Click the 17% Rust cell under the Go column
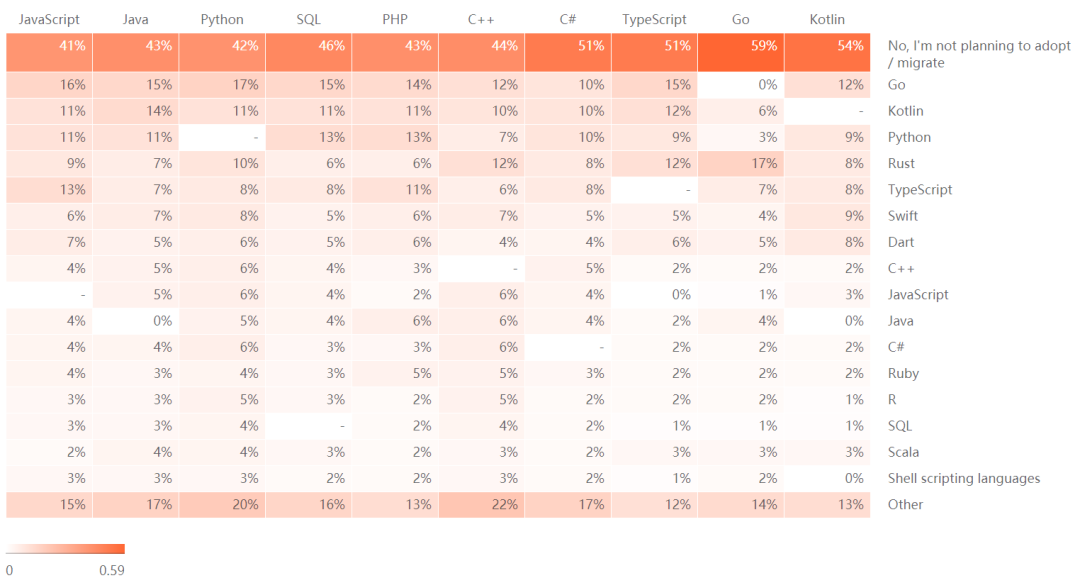The image size is (1080, 578). (740, 163)
